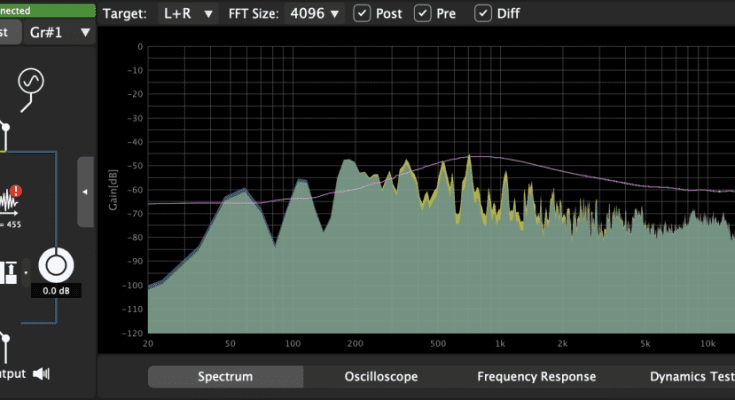
Task: Open the Target L+R dropdown
Action: coord(189,14)
